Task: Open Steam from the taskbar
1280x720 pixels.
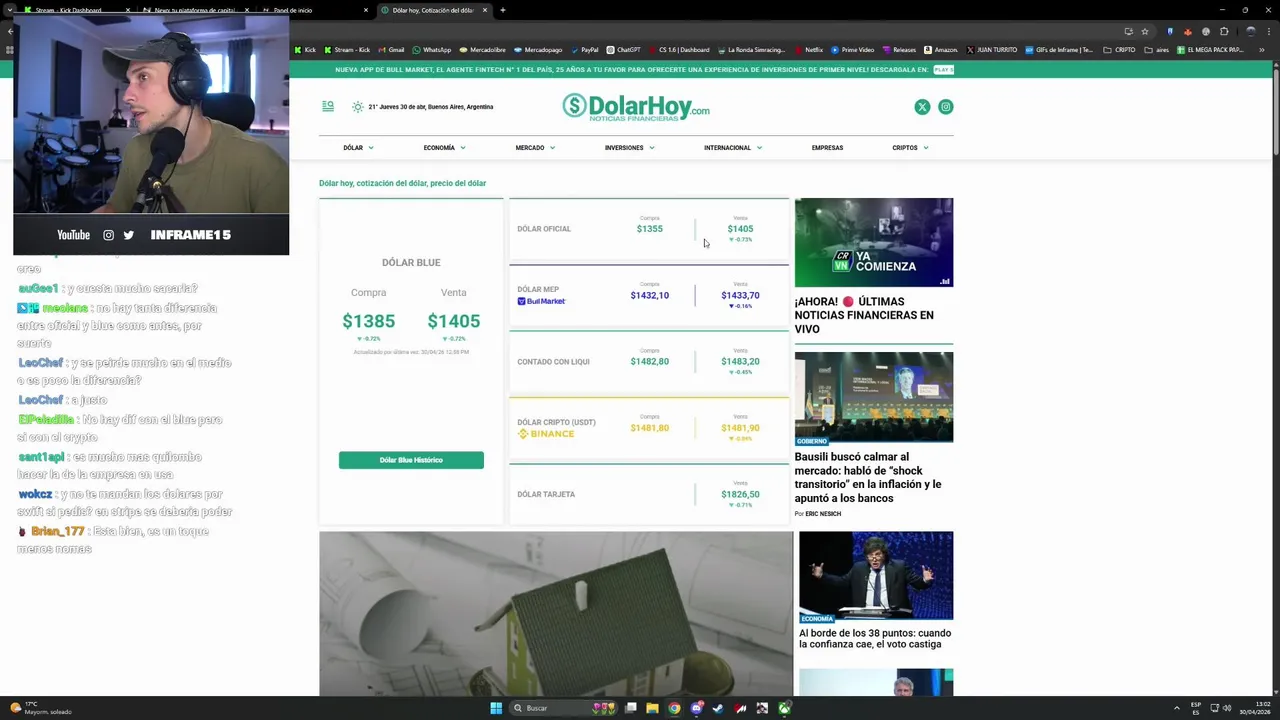Action: [718, 708]
